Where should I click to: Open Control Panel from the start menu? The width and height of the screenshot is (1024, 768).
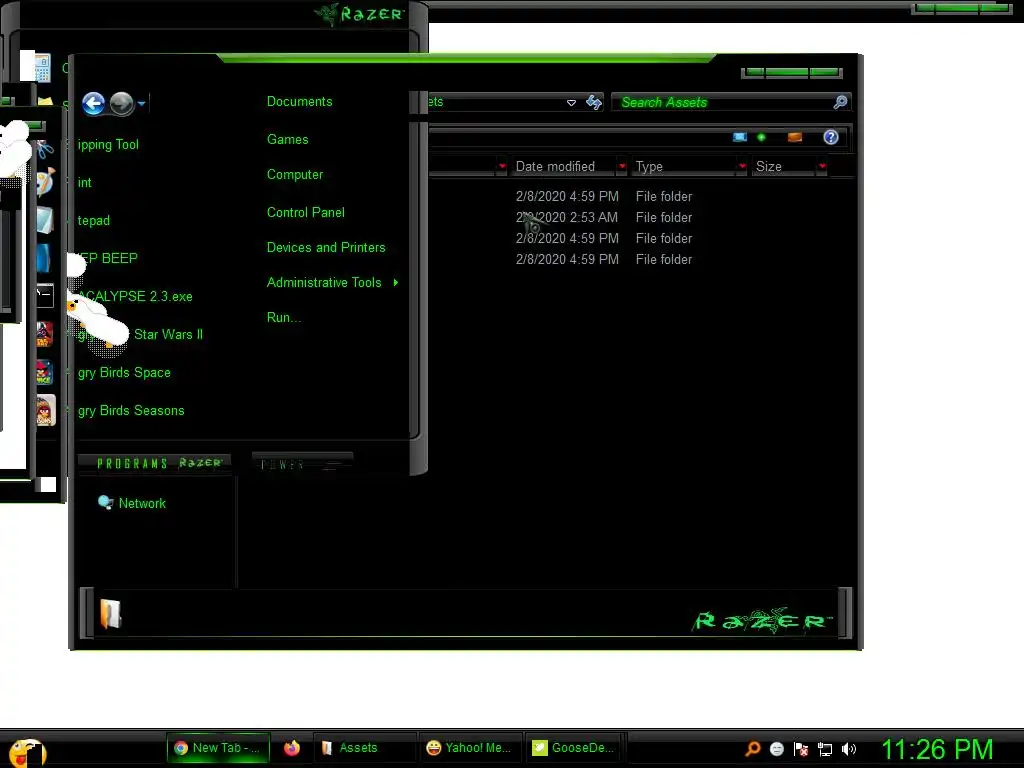(306, 212)
